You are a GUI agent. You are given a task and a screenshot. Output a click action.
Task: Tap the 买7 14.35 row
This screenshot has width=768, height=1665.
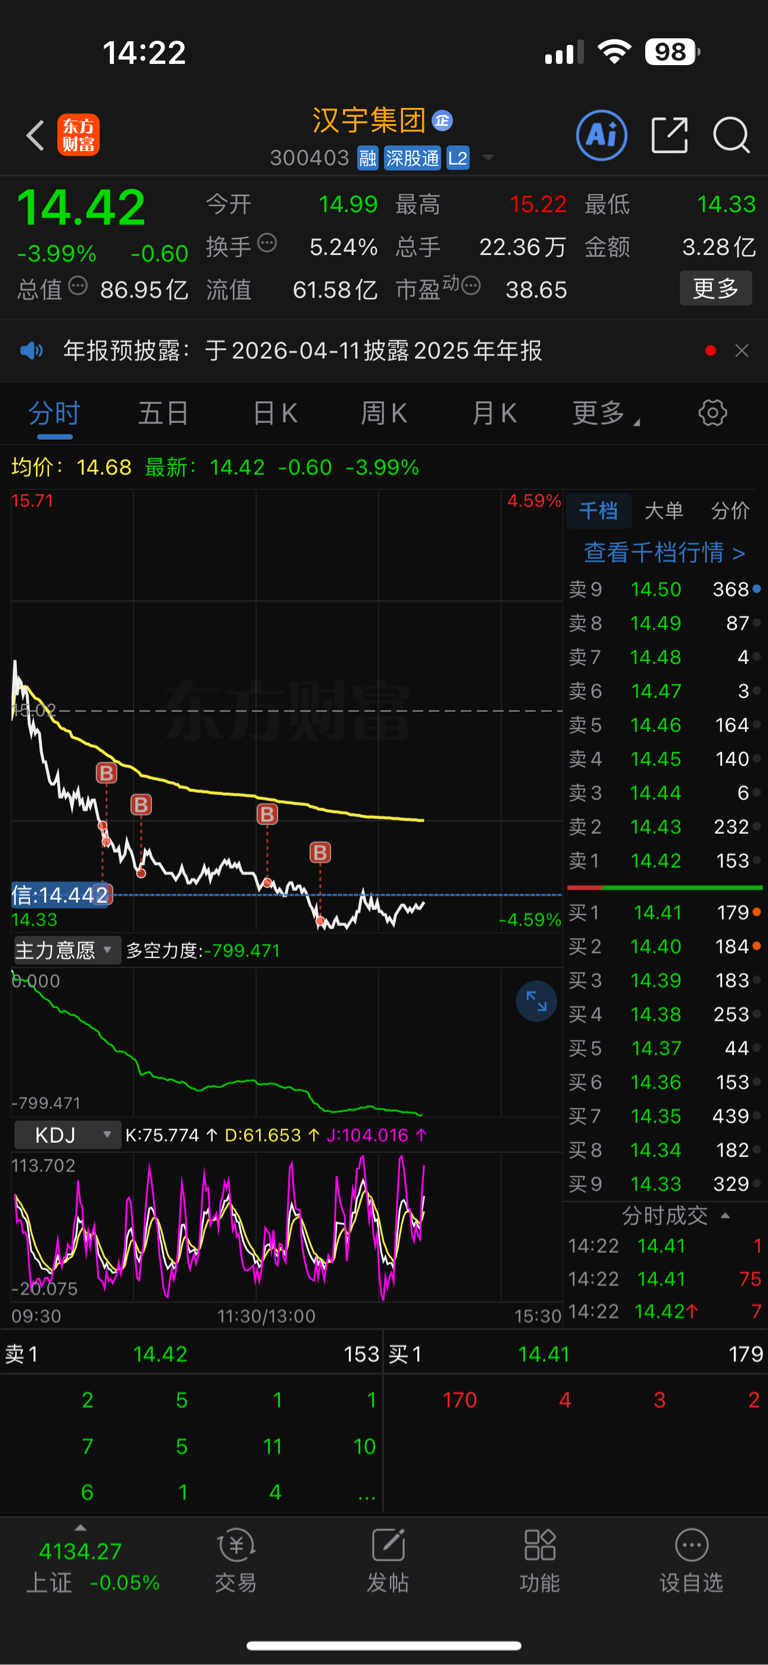click(x=665, y=1116)
